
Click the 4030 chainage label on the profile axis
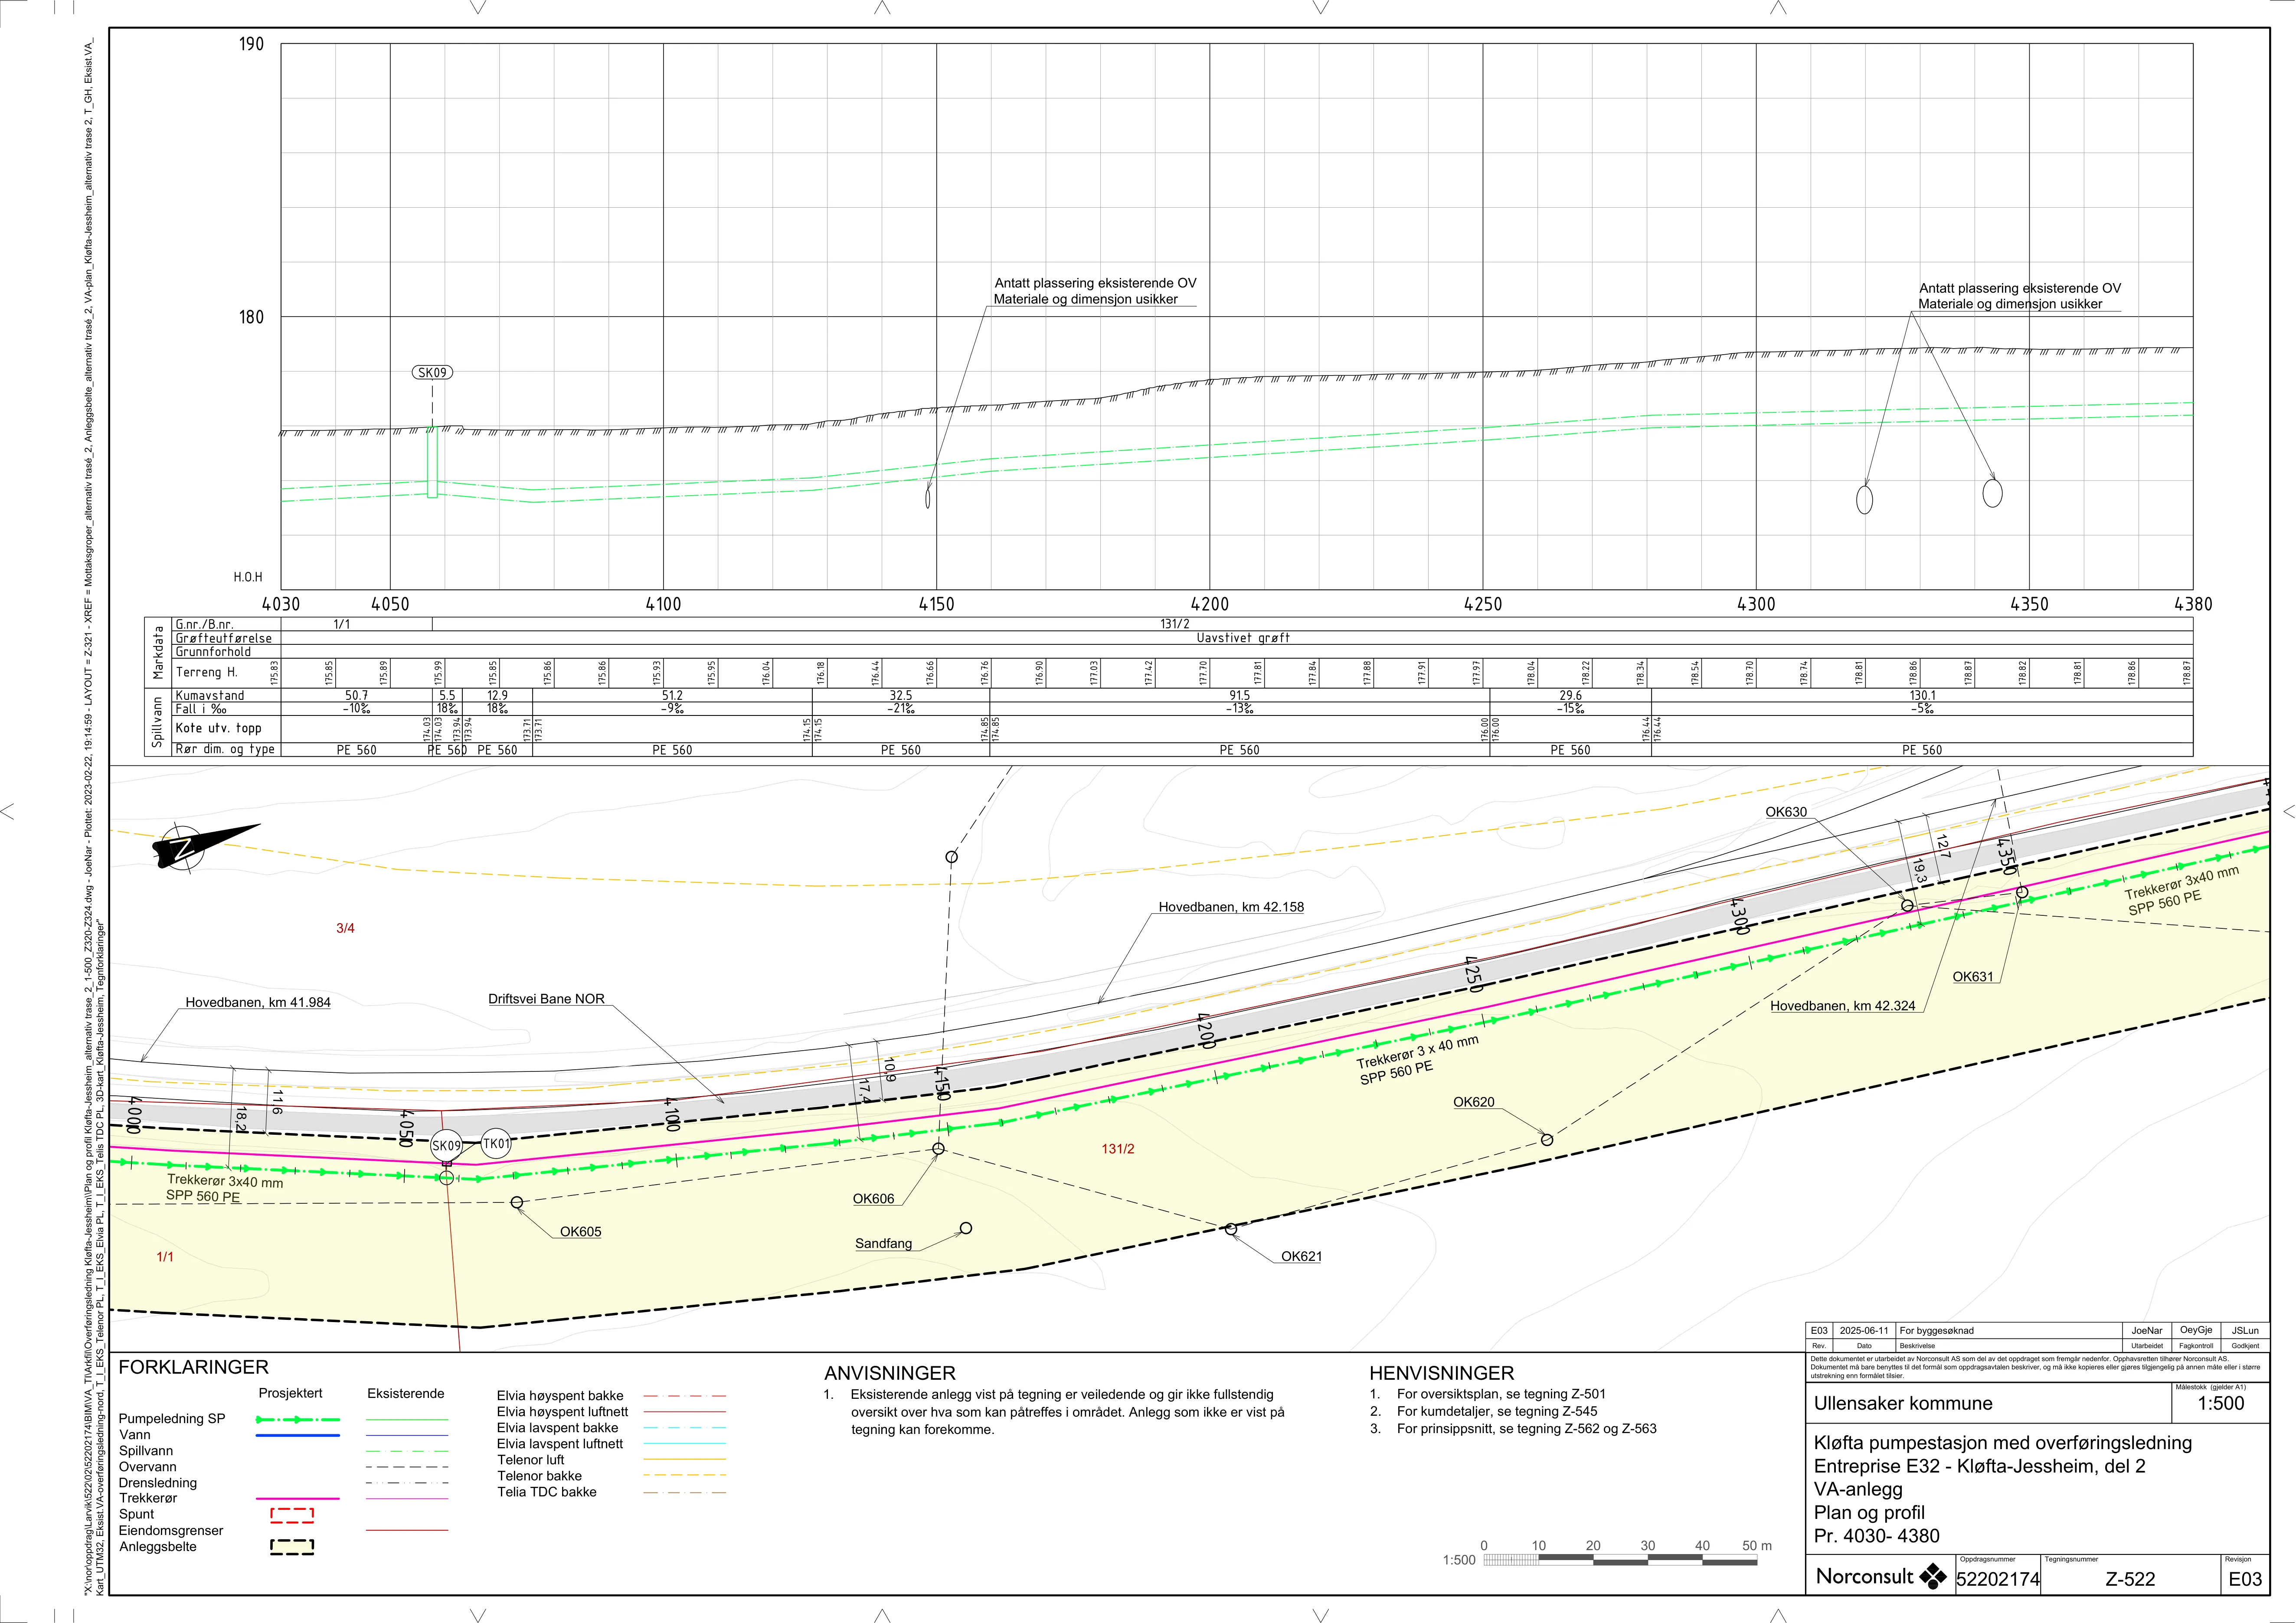pos(281,604)
